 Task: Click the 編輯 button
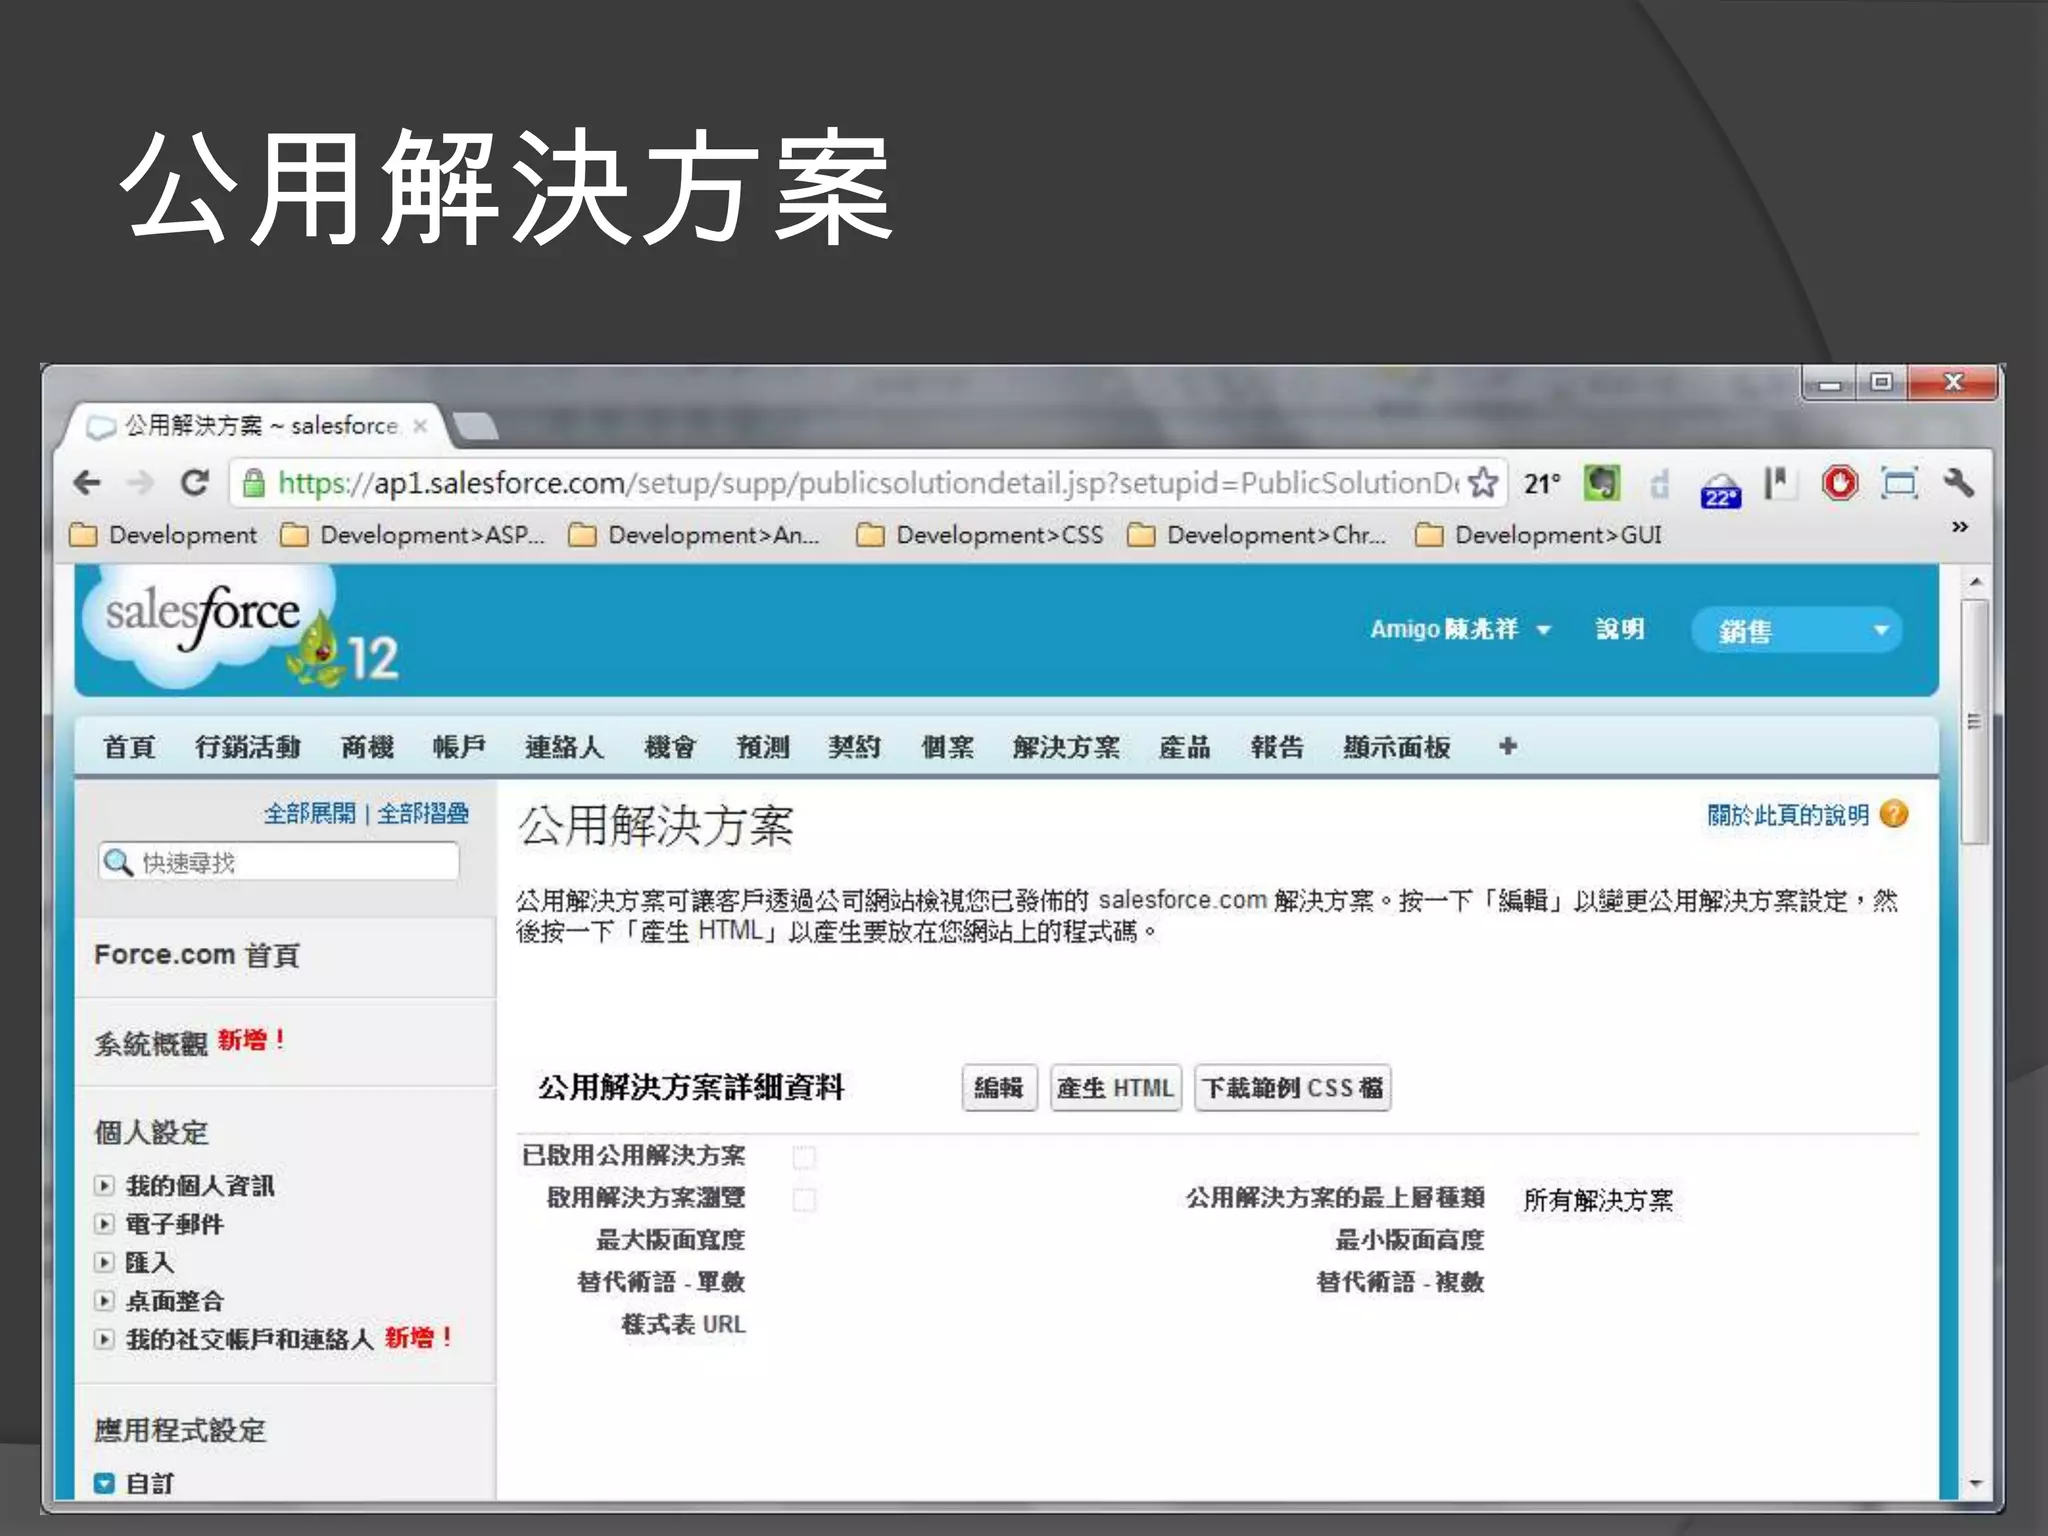point(999,1087)
